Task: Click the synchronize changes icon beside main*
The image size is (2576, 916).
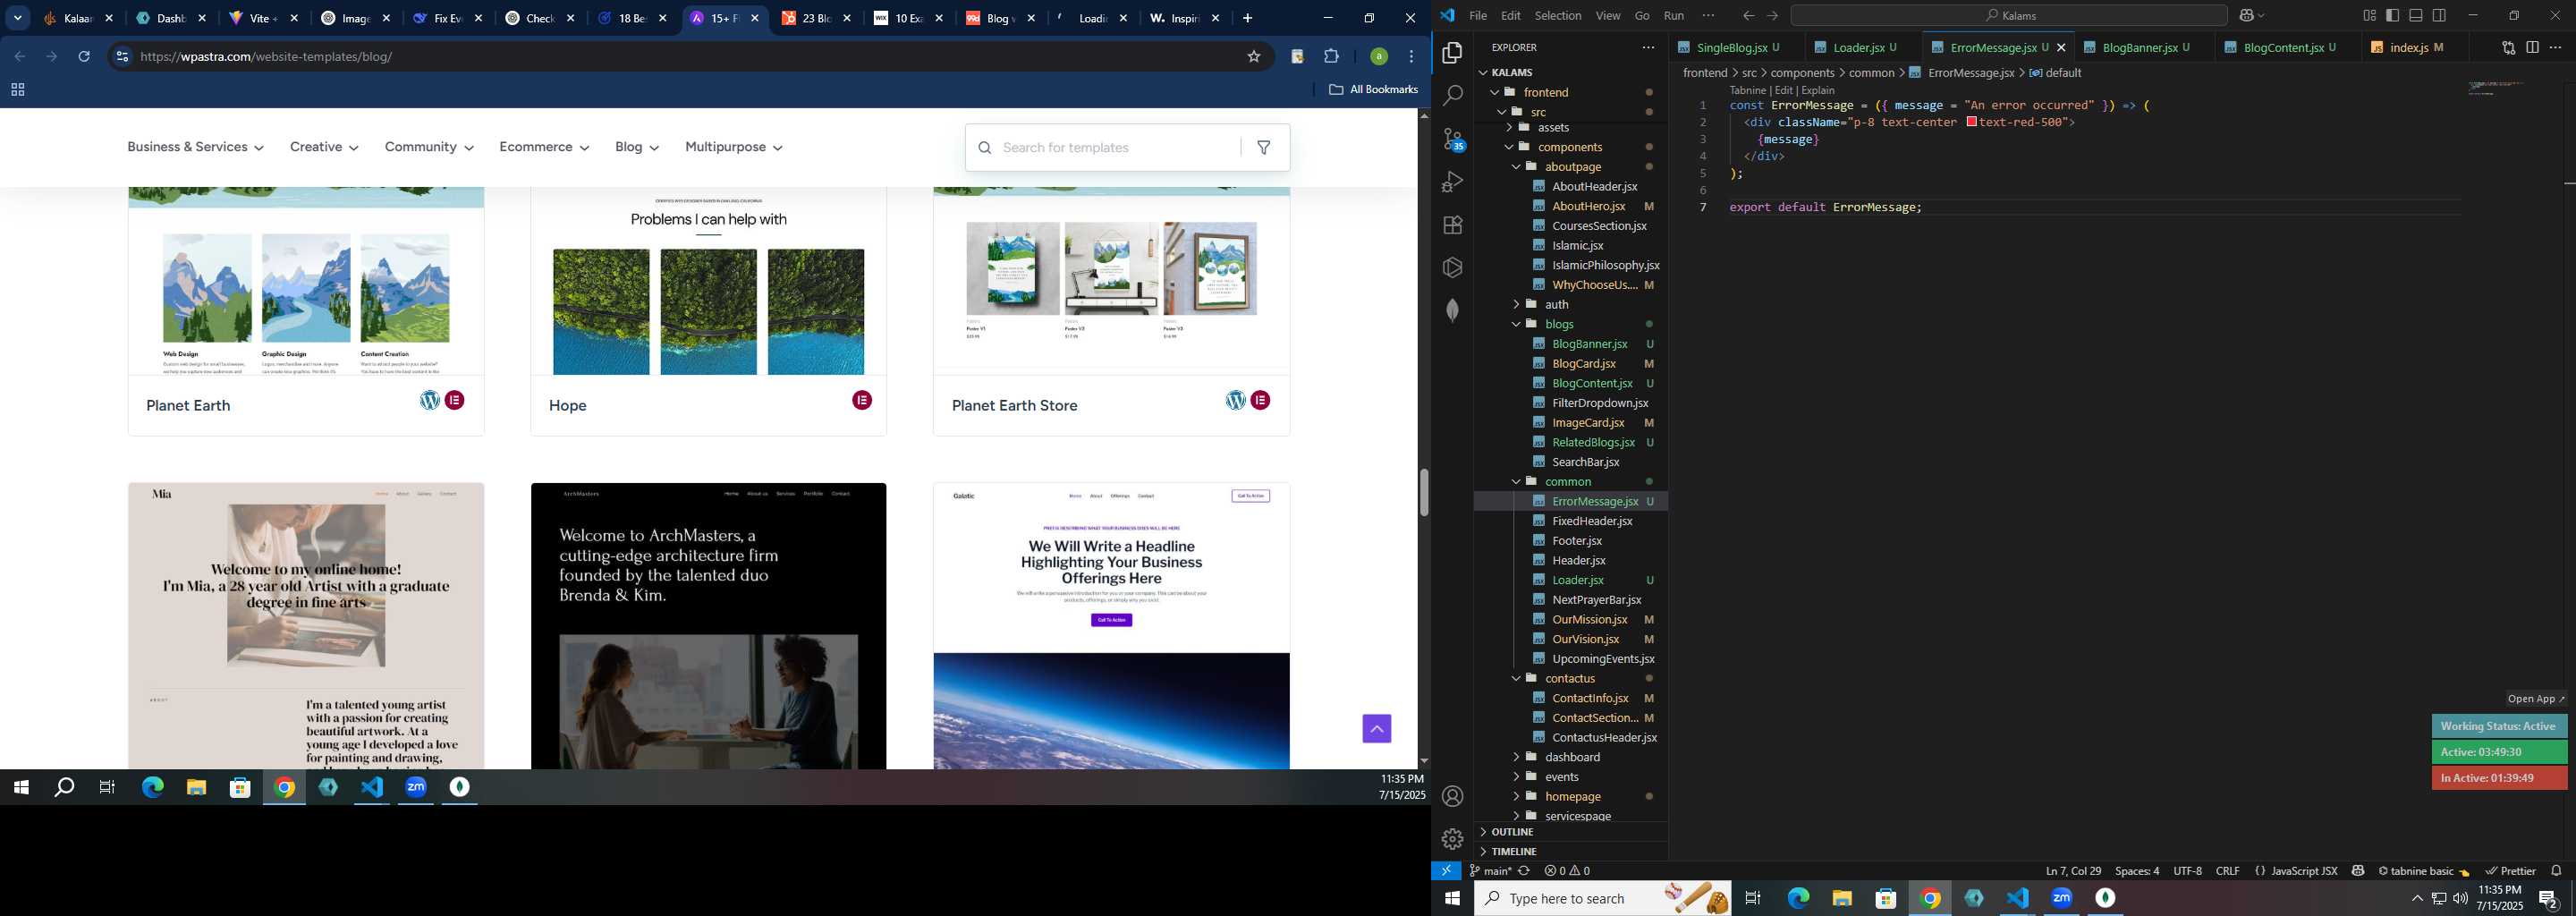Action: [1524, 871]
